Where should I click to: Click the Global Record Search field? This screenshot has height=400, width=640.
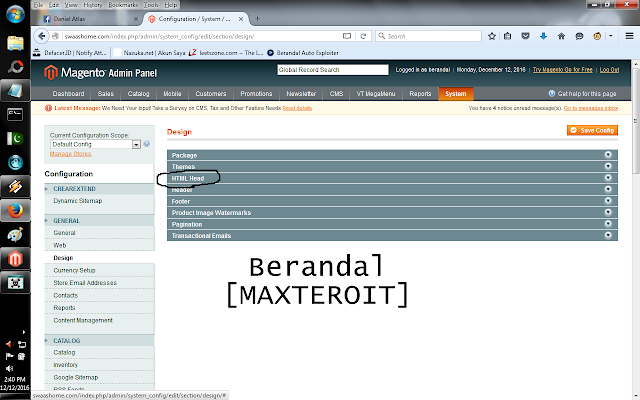[x=333, y=70]
